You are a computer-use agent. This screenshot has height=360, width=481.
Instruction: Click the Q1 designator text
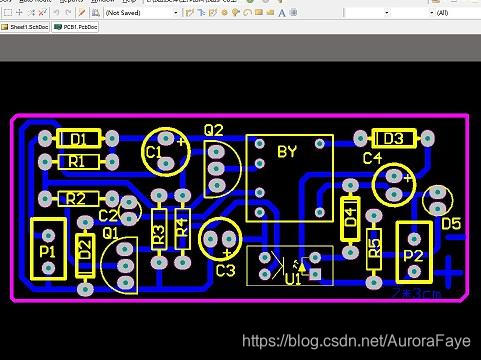(110, 233)
